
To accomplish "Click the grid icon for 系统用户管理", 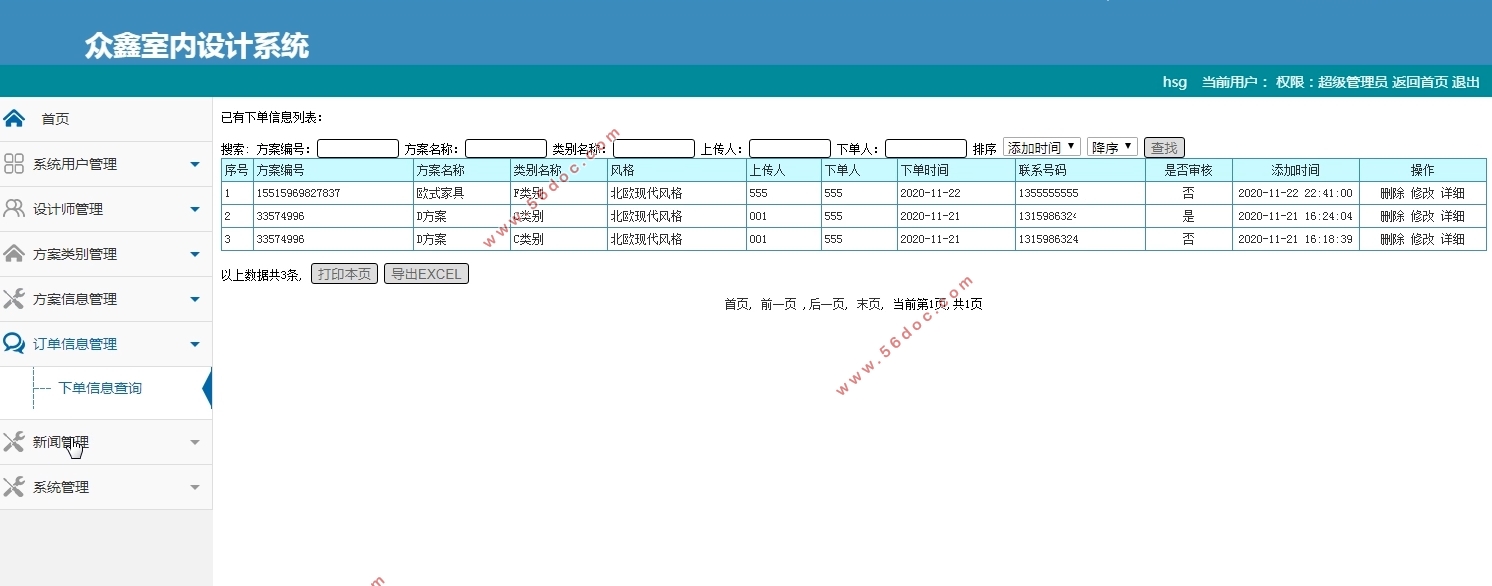I will click(x=14, y=164).
